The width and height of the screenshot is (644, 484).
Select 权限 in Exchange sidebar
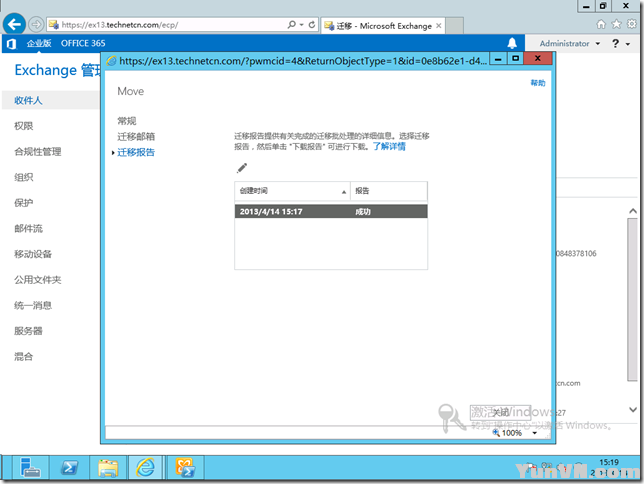pos(23,126)
